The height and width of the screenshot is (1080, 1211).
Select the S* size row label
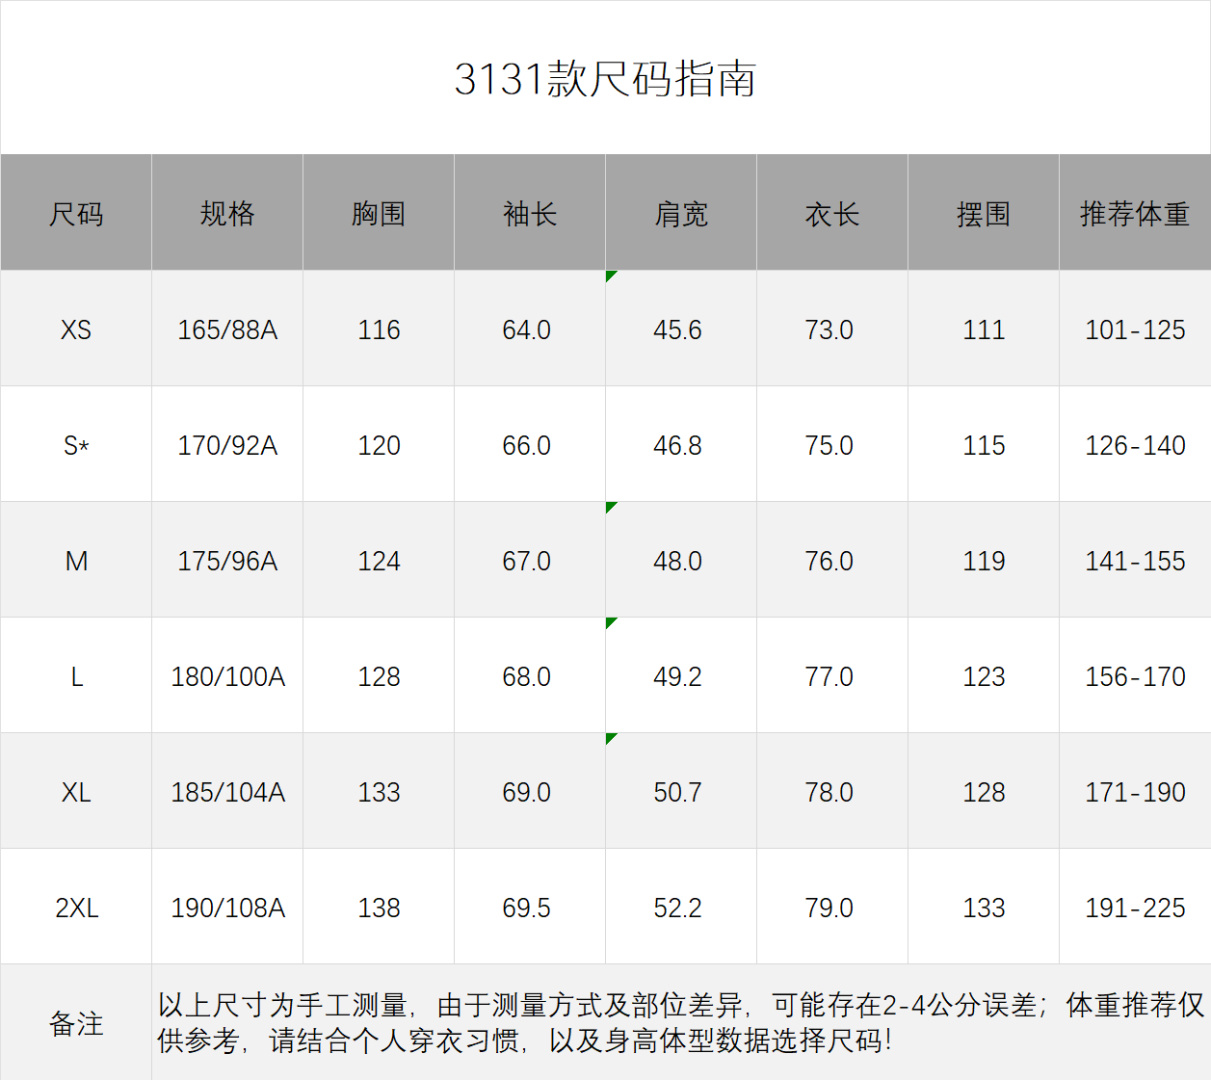76,445
